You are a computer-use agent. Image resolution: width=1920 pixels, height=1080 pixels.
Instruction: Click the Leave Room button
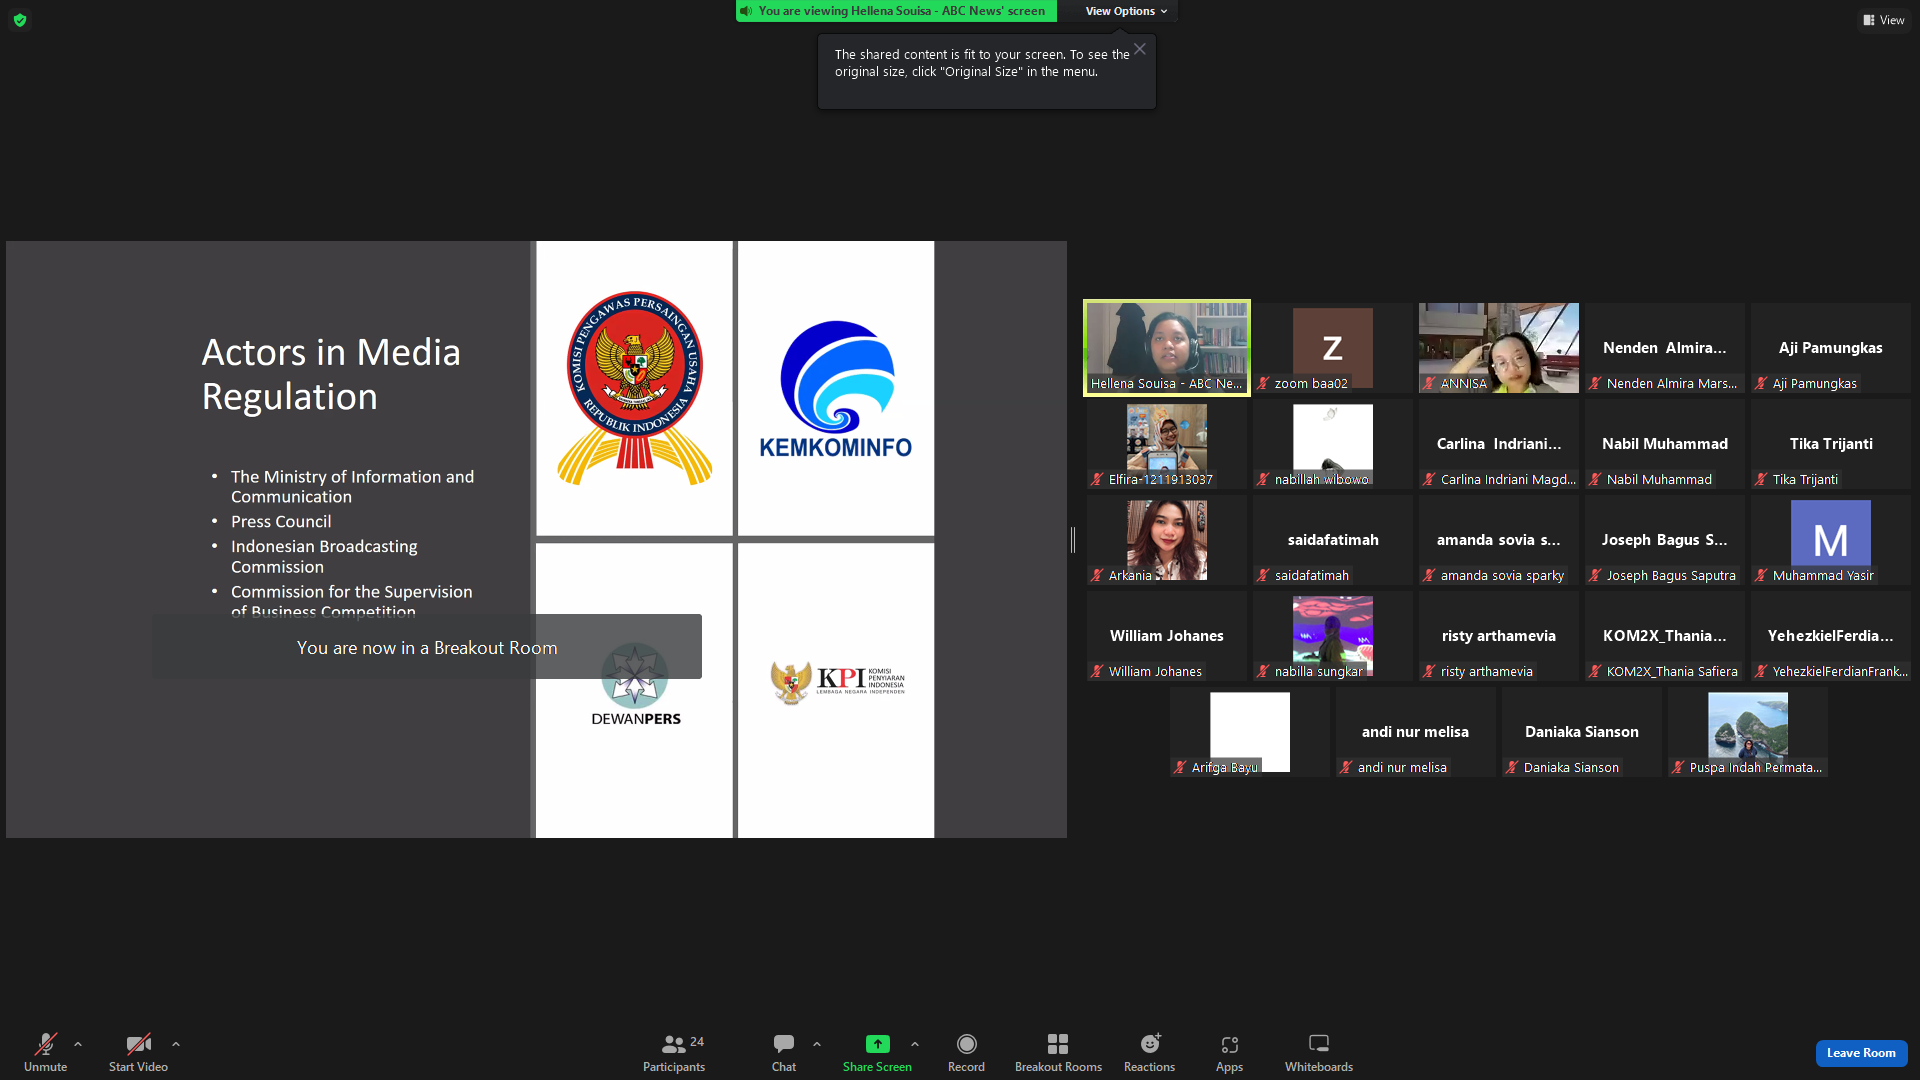(x=1861, y=1053)
